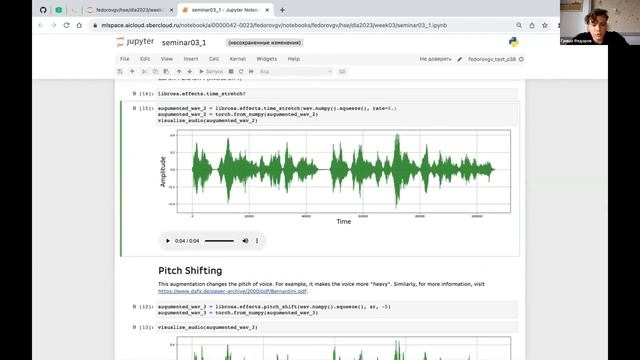Open the Kernel menu

coord(238,59)
